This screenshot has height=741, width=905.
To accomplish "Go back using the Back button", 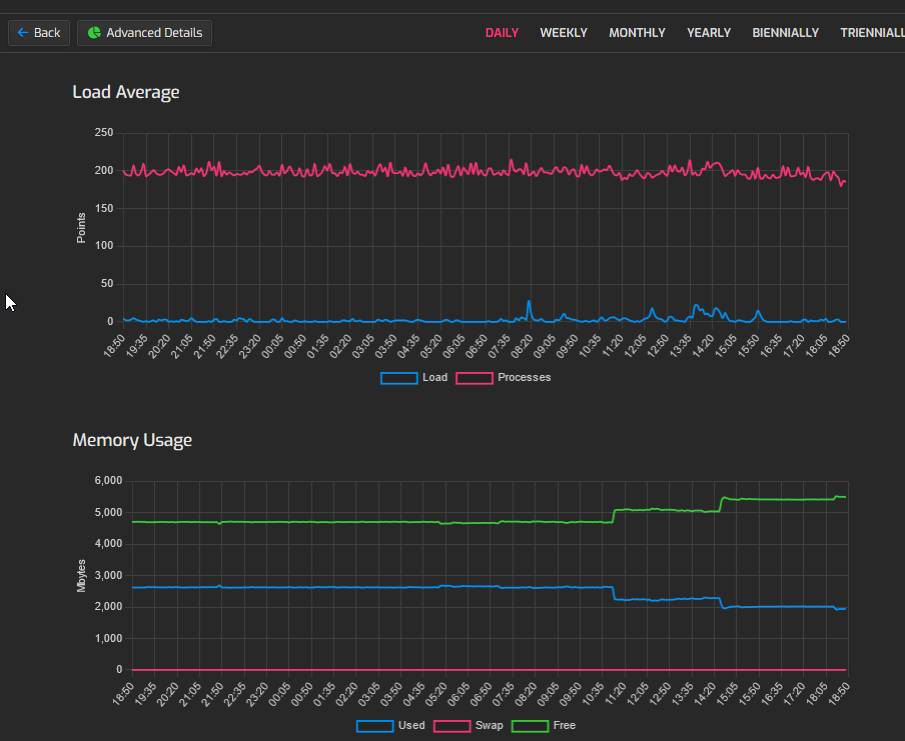I will click(x=39, y=33).
